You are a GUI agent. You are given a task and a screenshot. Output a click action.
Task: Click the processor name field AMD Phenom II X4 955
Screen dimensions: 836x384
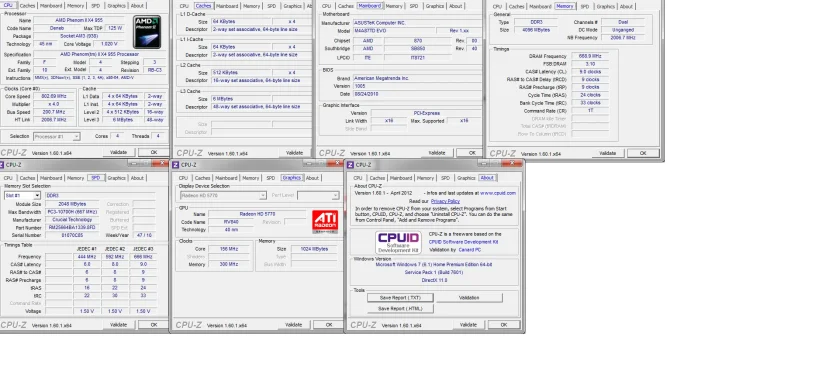(79, 20)
